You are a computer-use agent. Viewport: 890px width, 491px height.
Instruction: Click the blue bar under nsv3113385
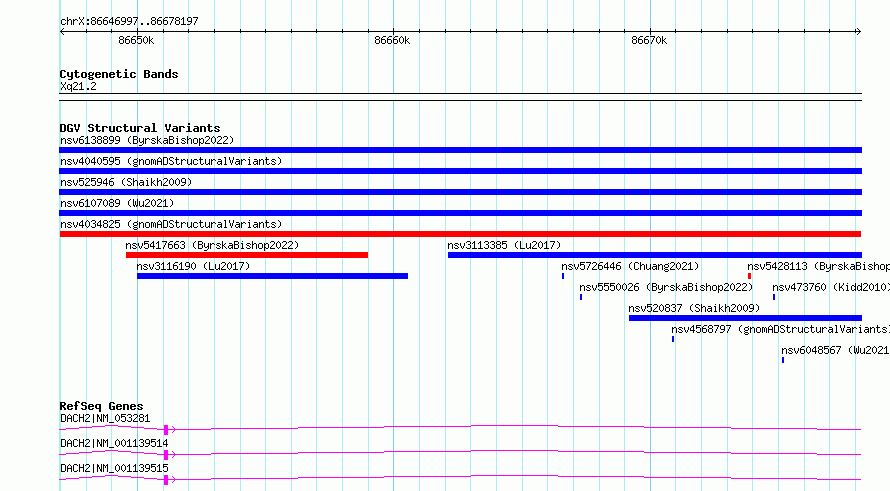tap(655, 255)
